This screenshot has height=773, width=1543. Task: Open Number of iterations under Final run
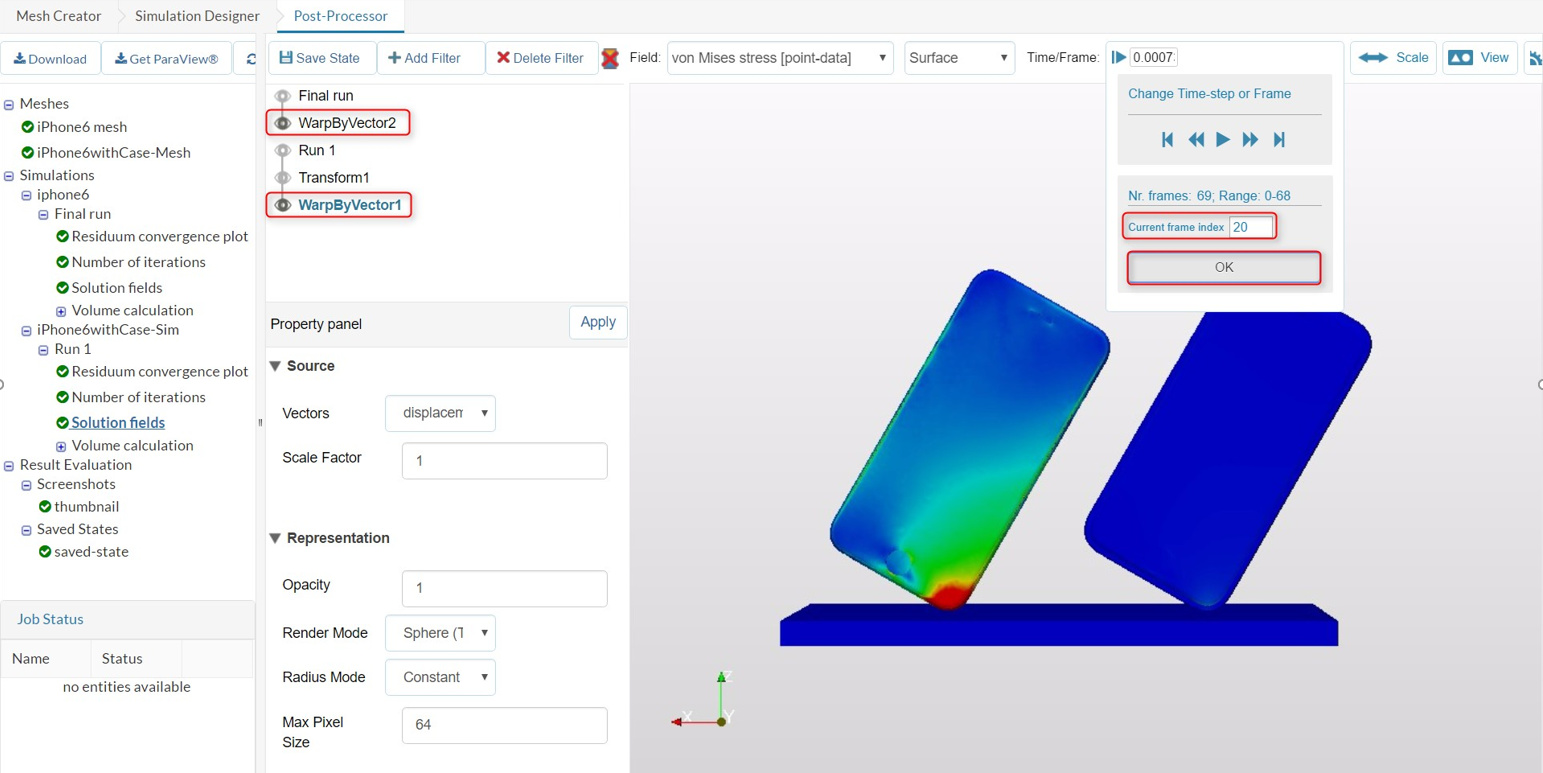point(139,262)
